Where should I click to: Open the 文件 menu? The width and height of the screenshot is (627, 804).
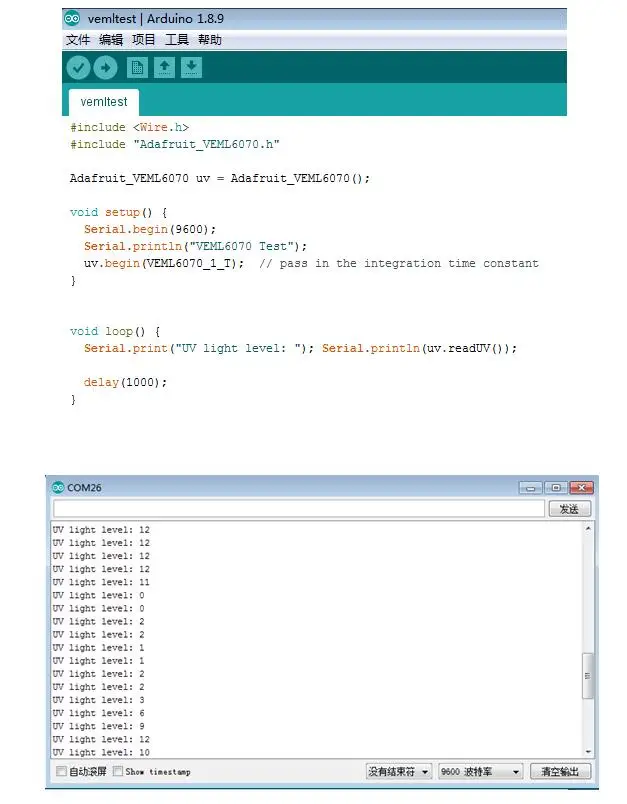coord(77,40)
